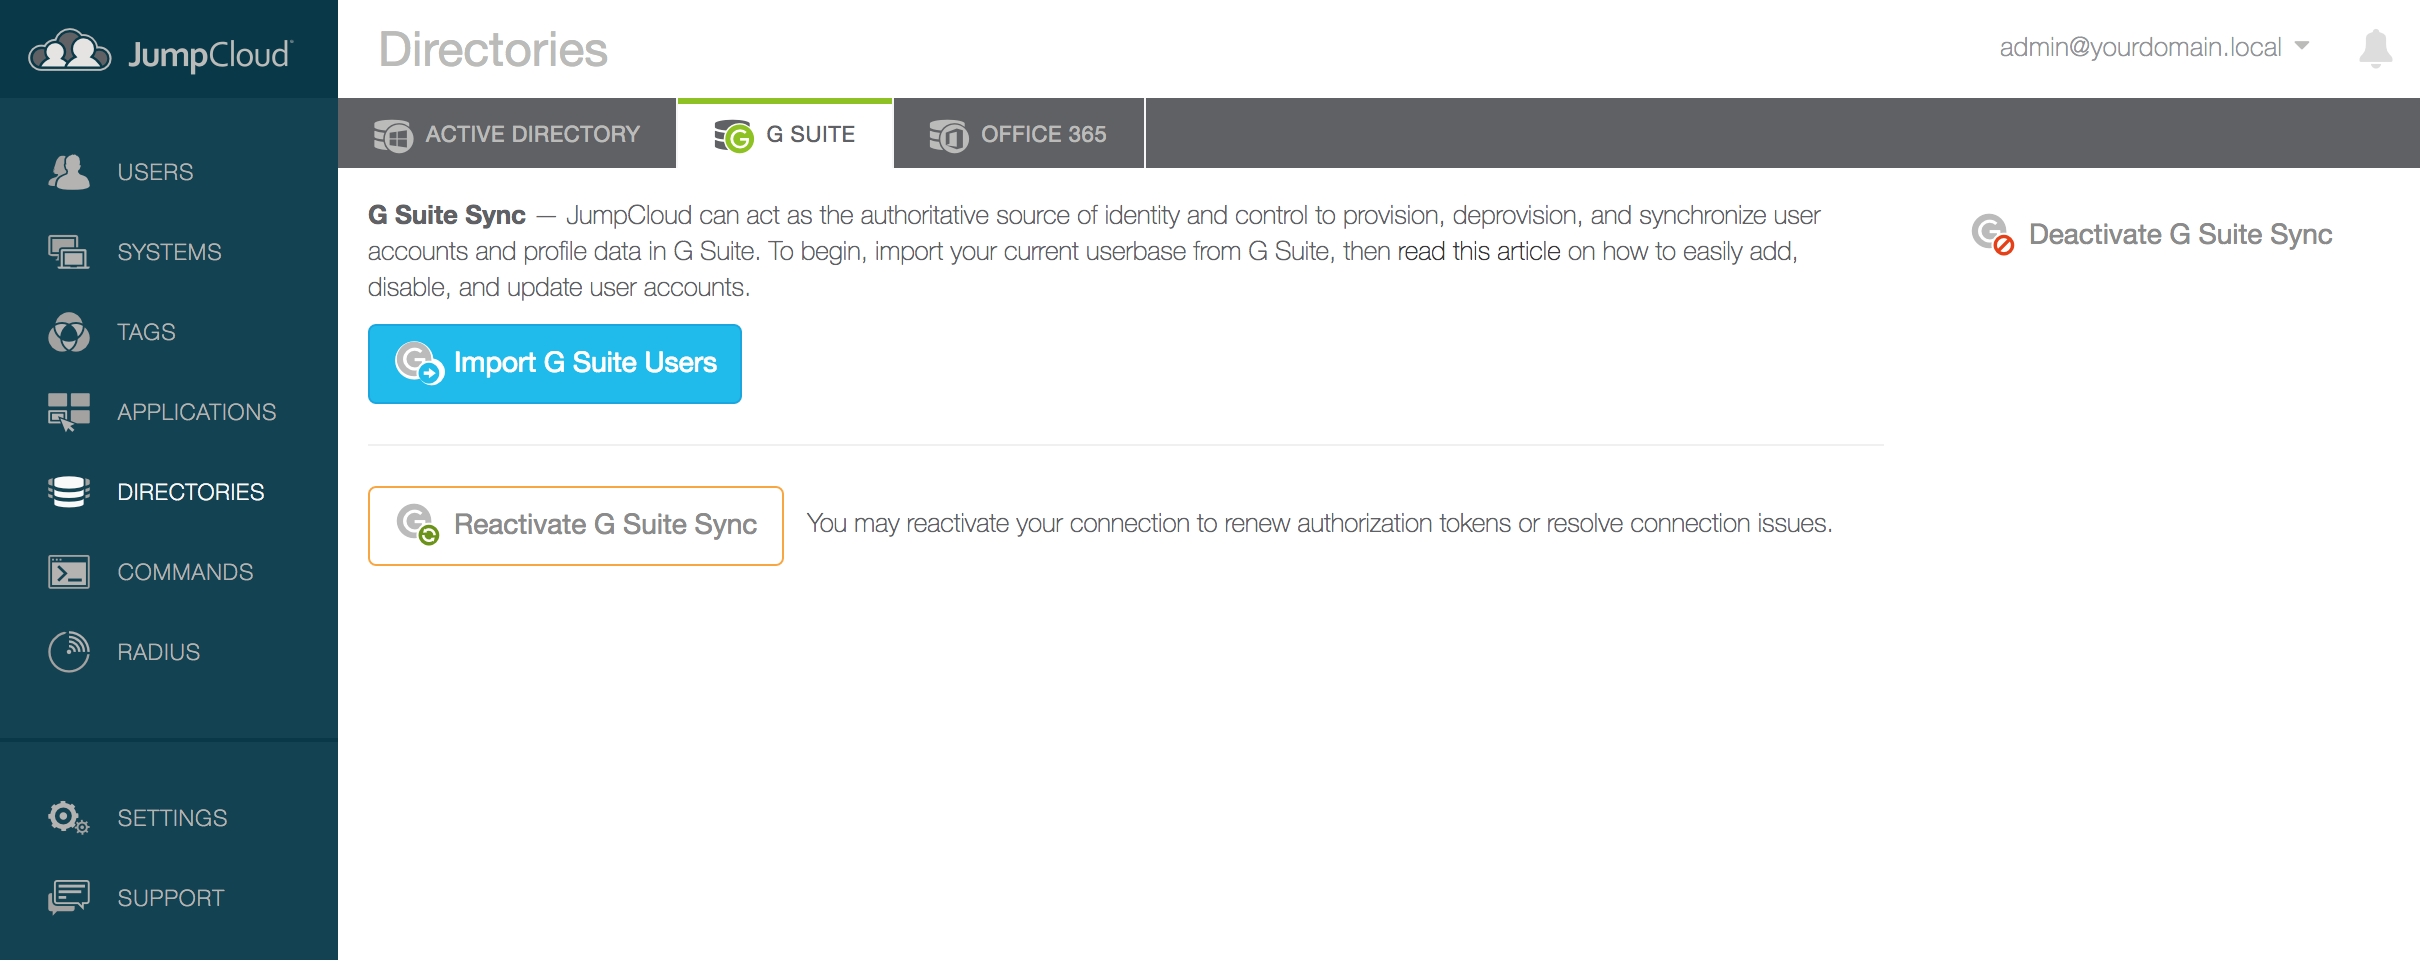This screenshot has width=2420, height=960.
Task: Click the JumpCloud logo
Action: coord(160,52)
